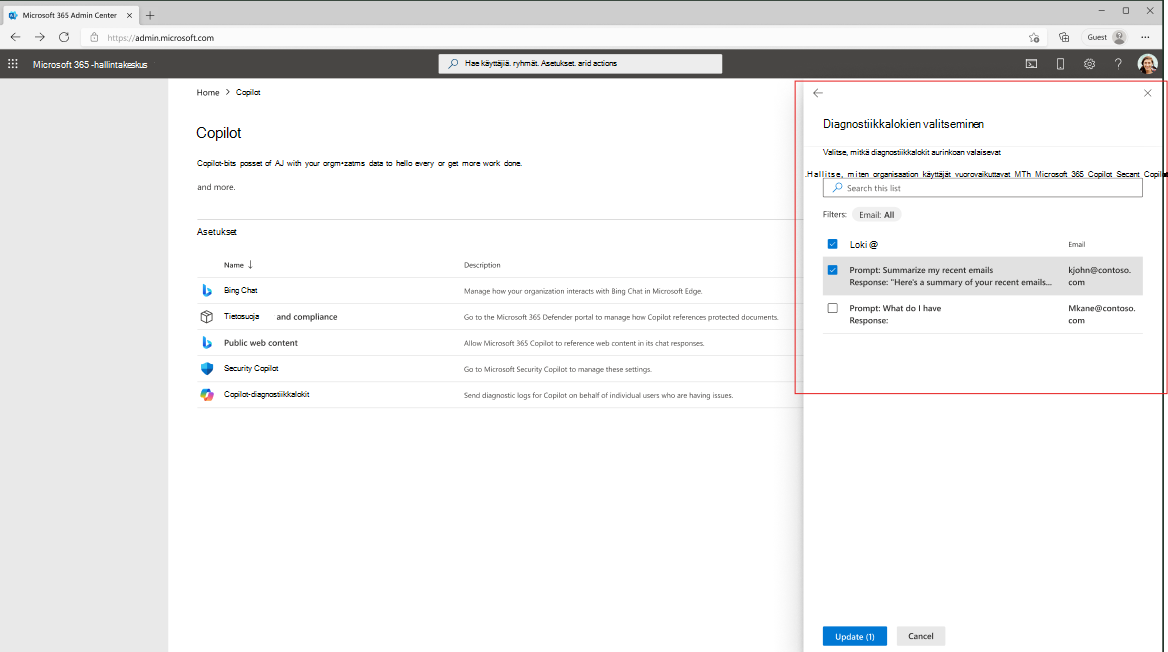Open the account avatar picture
Viewport: 1168px width, 652px height.
[1147, 64]
